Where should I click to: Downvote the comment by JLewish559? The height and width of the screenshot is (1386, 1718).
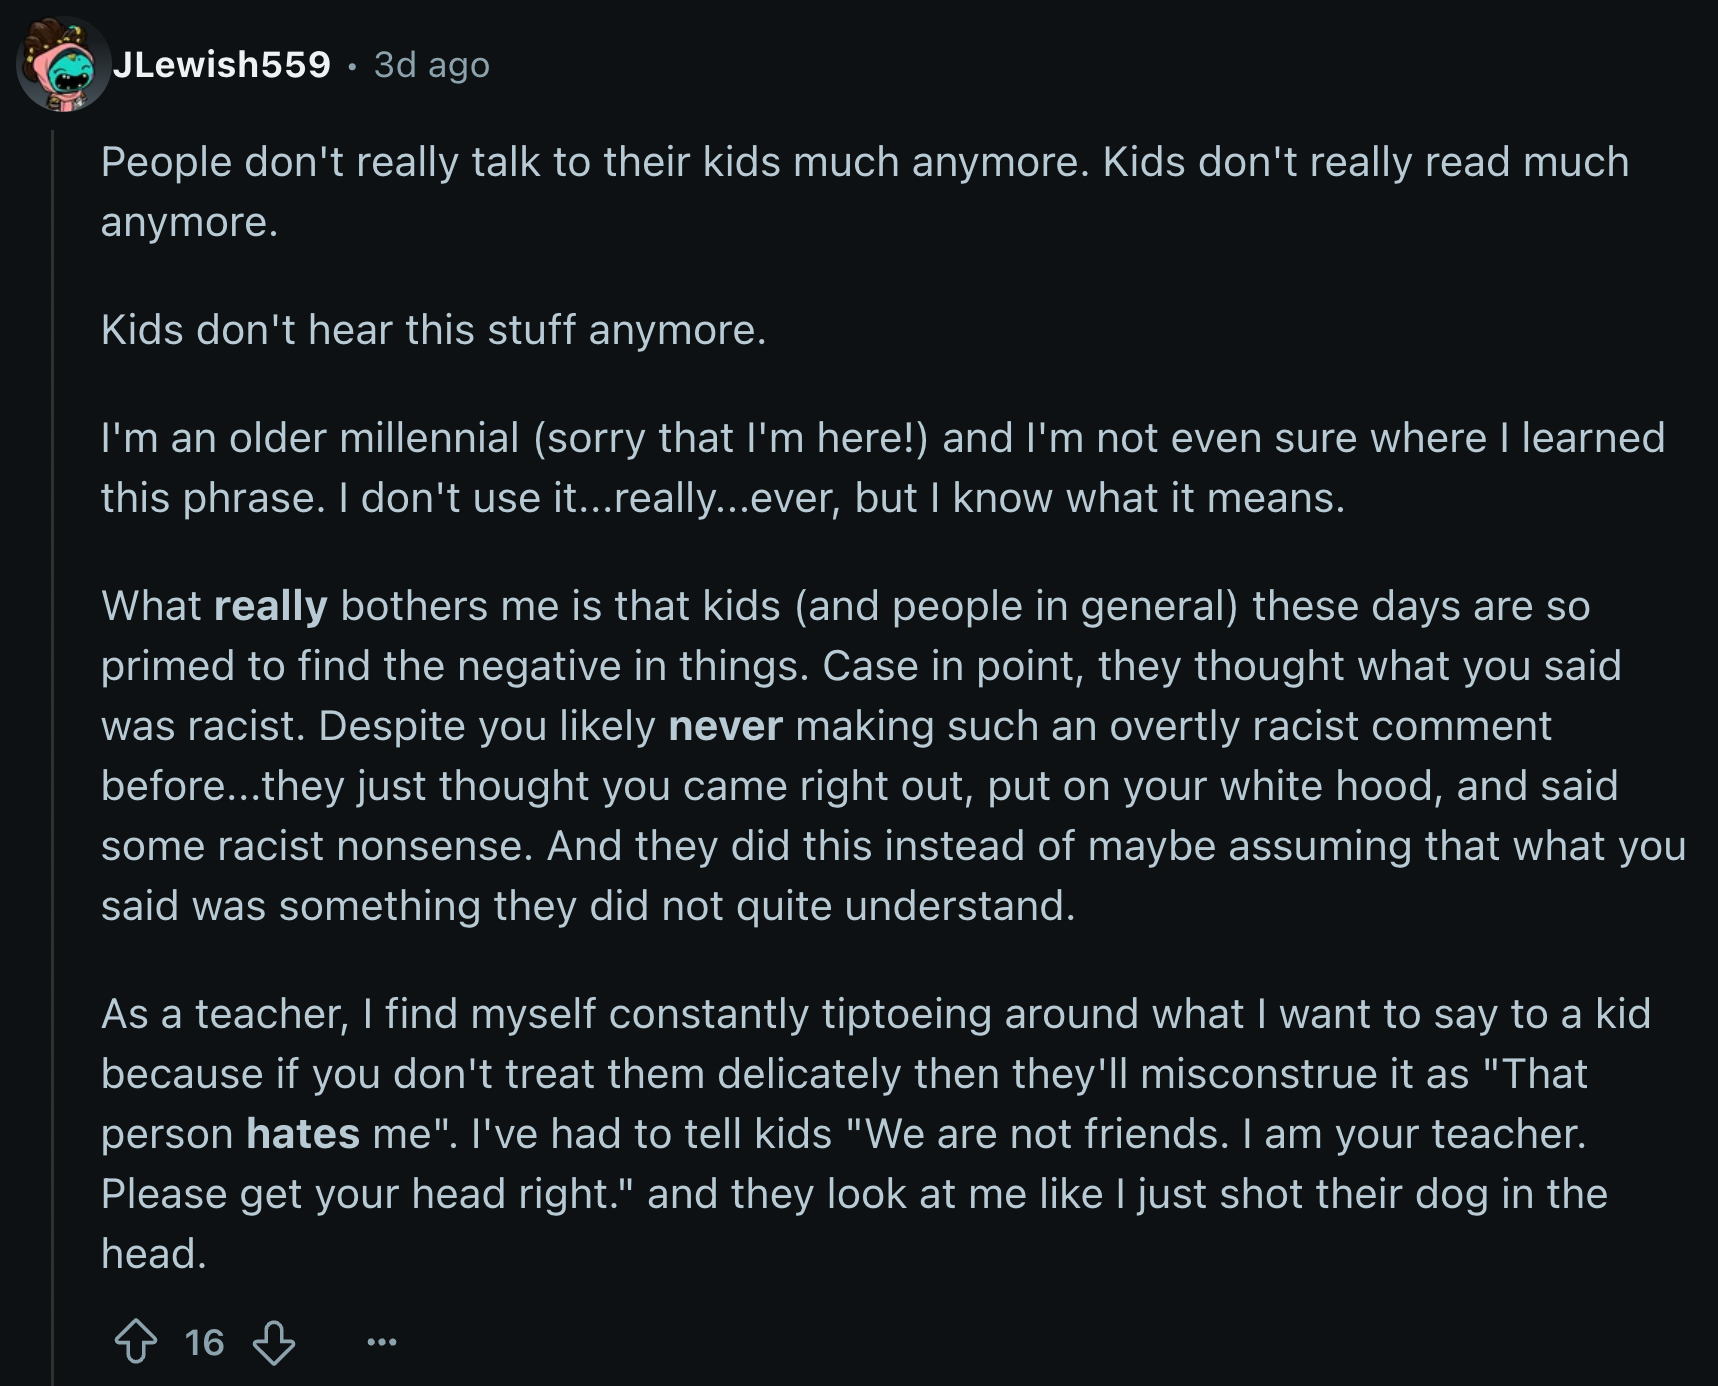273,1342
